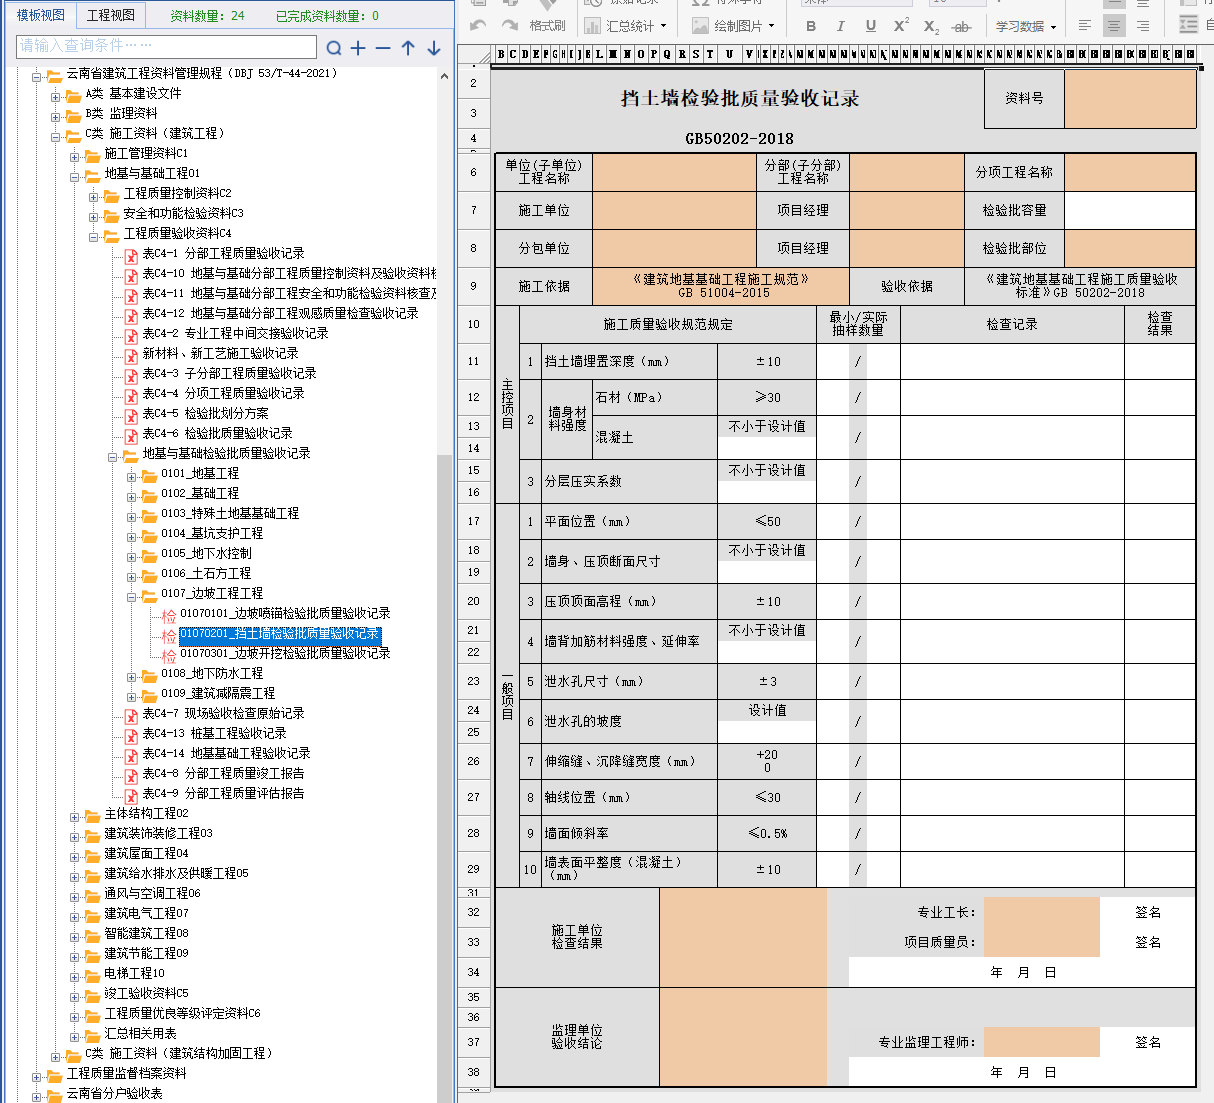Image resolution: width=1214 pixels, height=1103 pixels.
Task: Click the redo arrow icon
Action: pos(510,25)
